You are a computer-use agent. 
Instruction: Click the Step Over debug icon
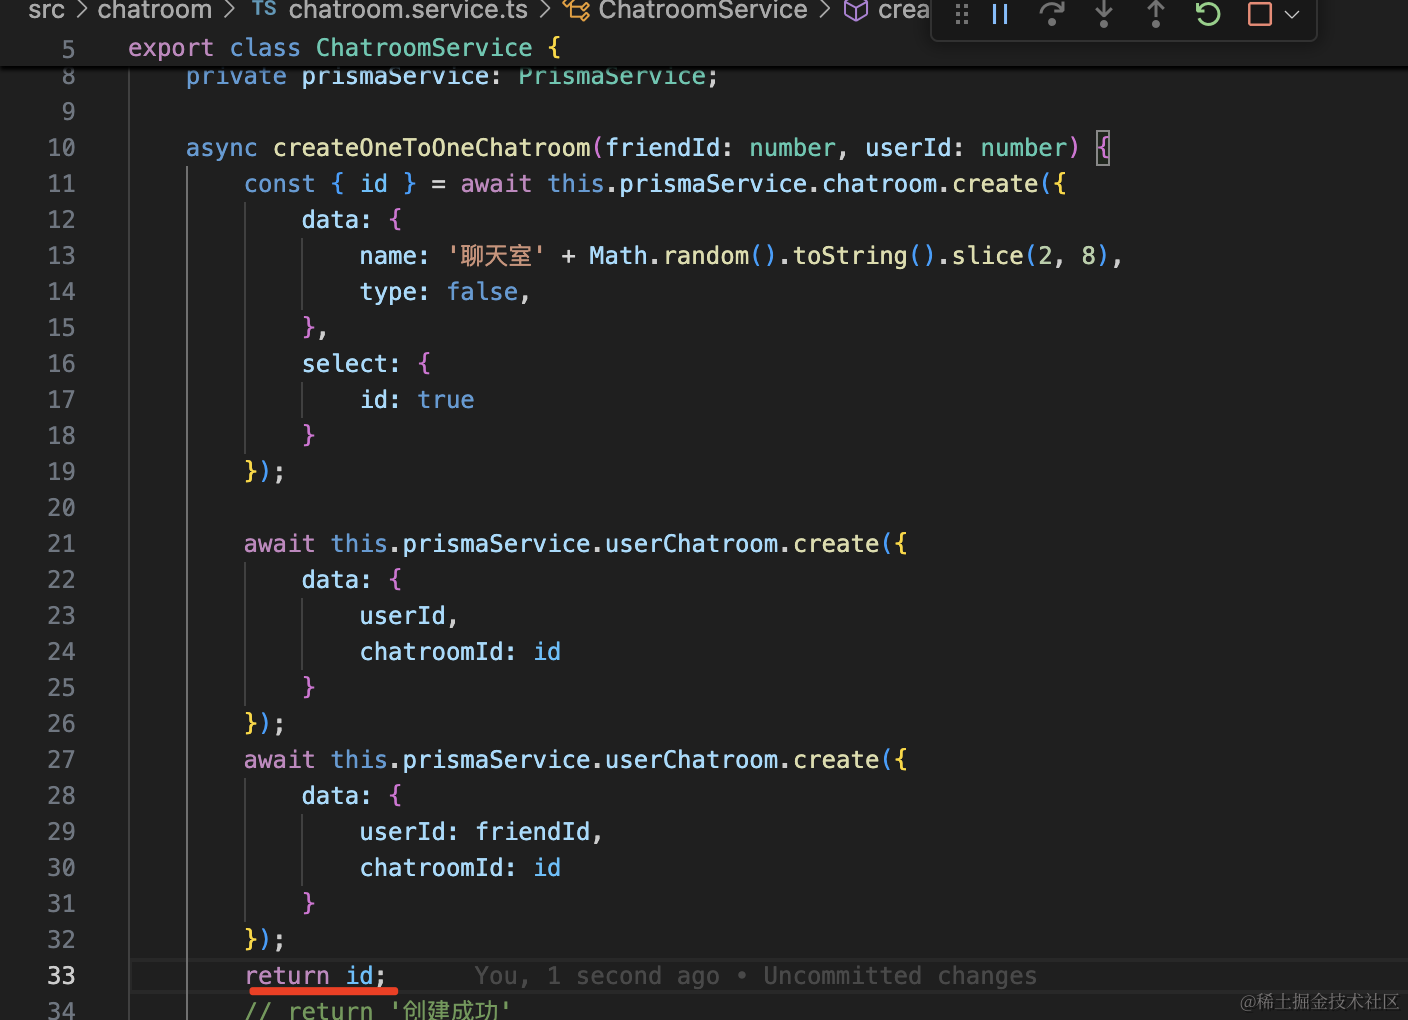tap(1052, 14)
